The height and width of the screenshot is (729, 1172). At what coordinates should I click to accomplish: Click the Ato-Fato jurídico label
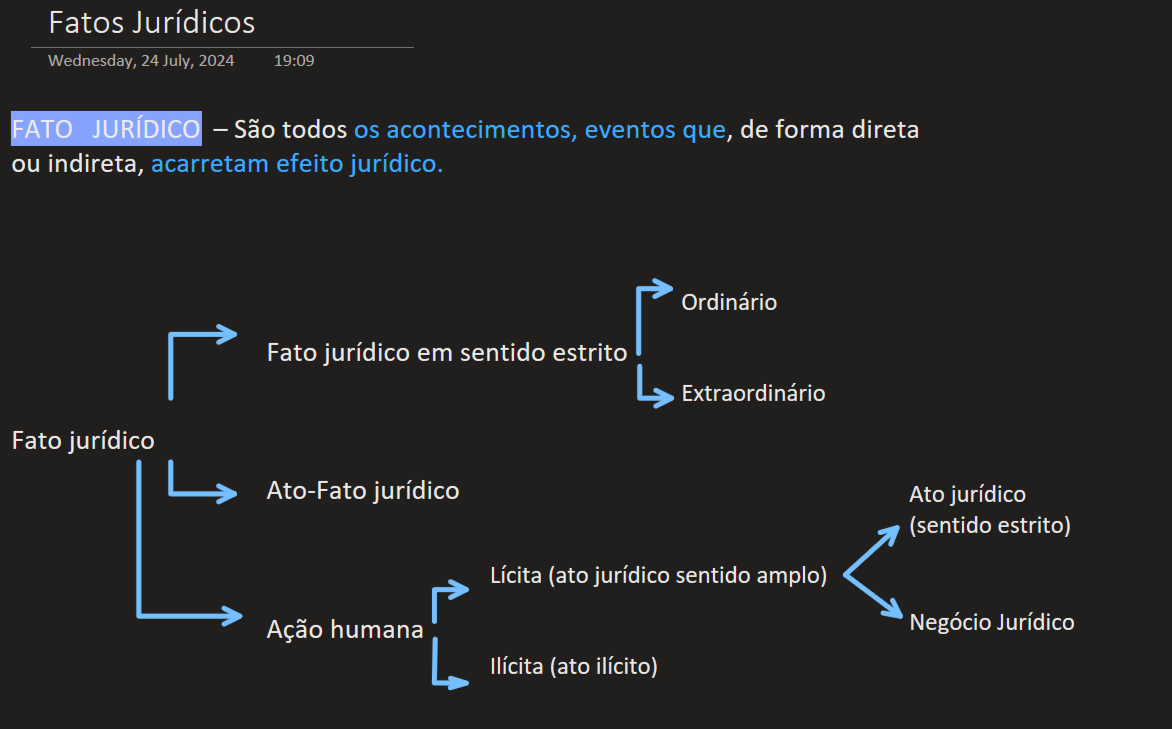(363, 490)
